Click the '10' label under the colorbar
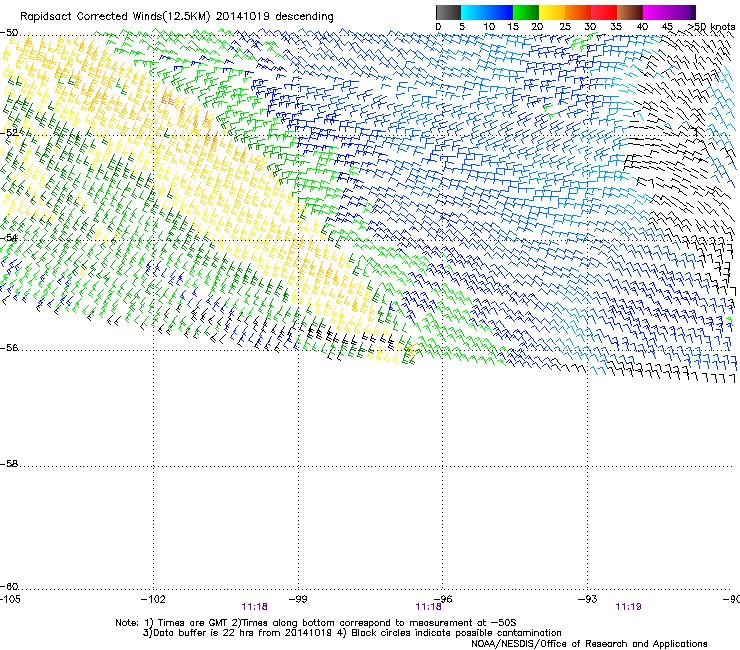Screen dimensions: 740x650 coord(489,27)
